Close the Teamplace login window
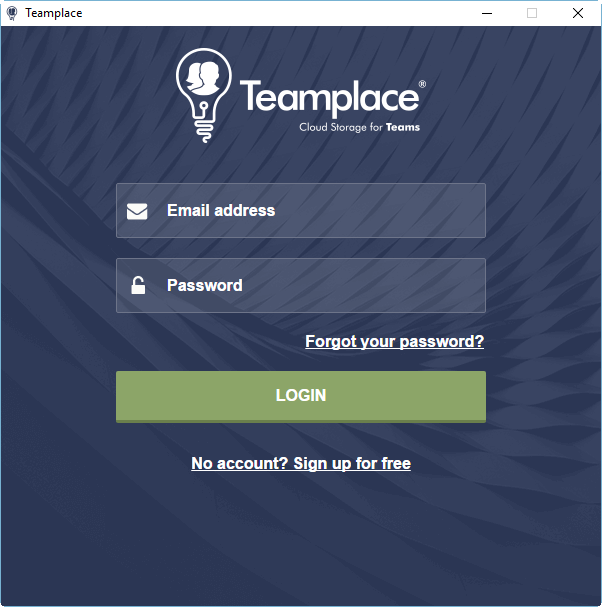The width and height of the screenshot is (602, 607). coord(578,13)
